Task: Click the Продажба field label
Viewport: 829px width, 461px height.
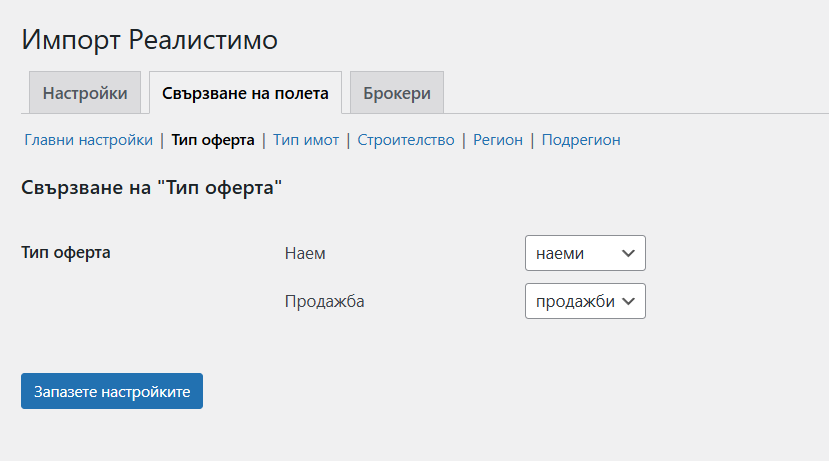Action: 324,301
